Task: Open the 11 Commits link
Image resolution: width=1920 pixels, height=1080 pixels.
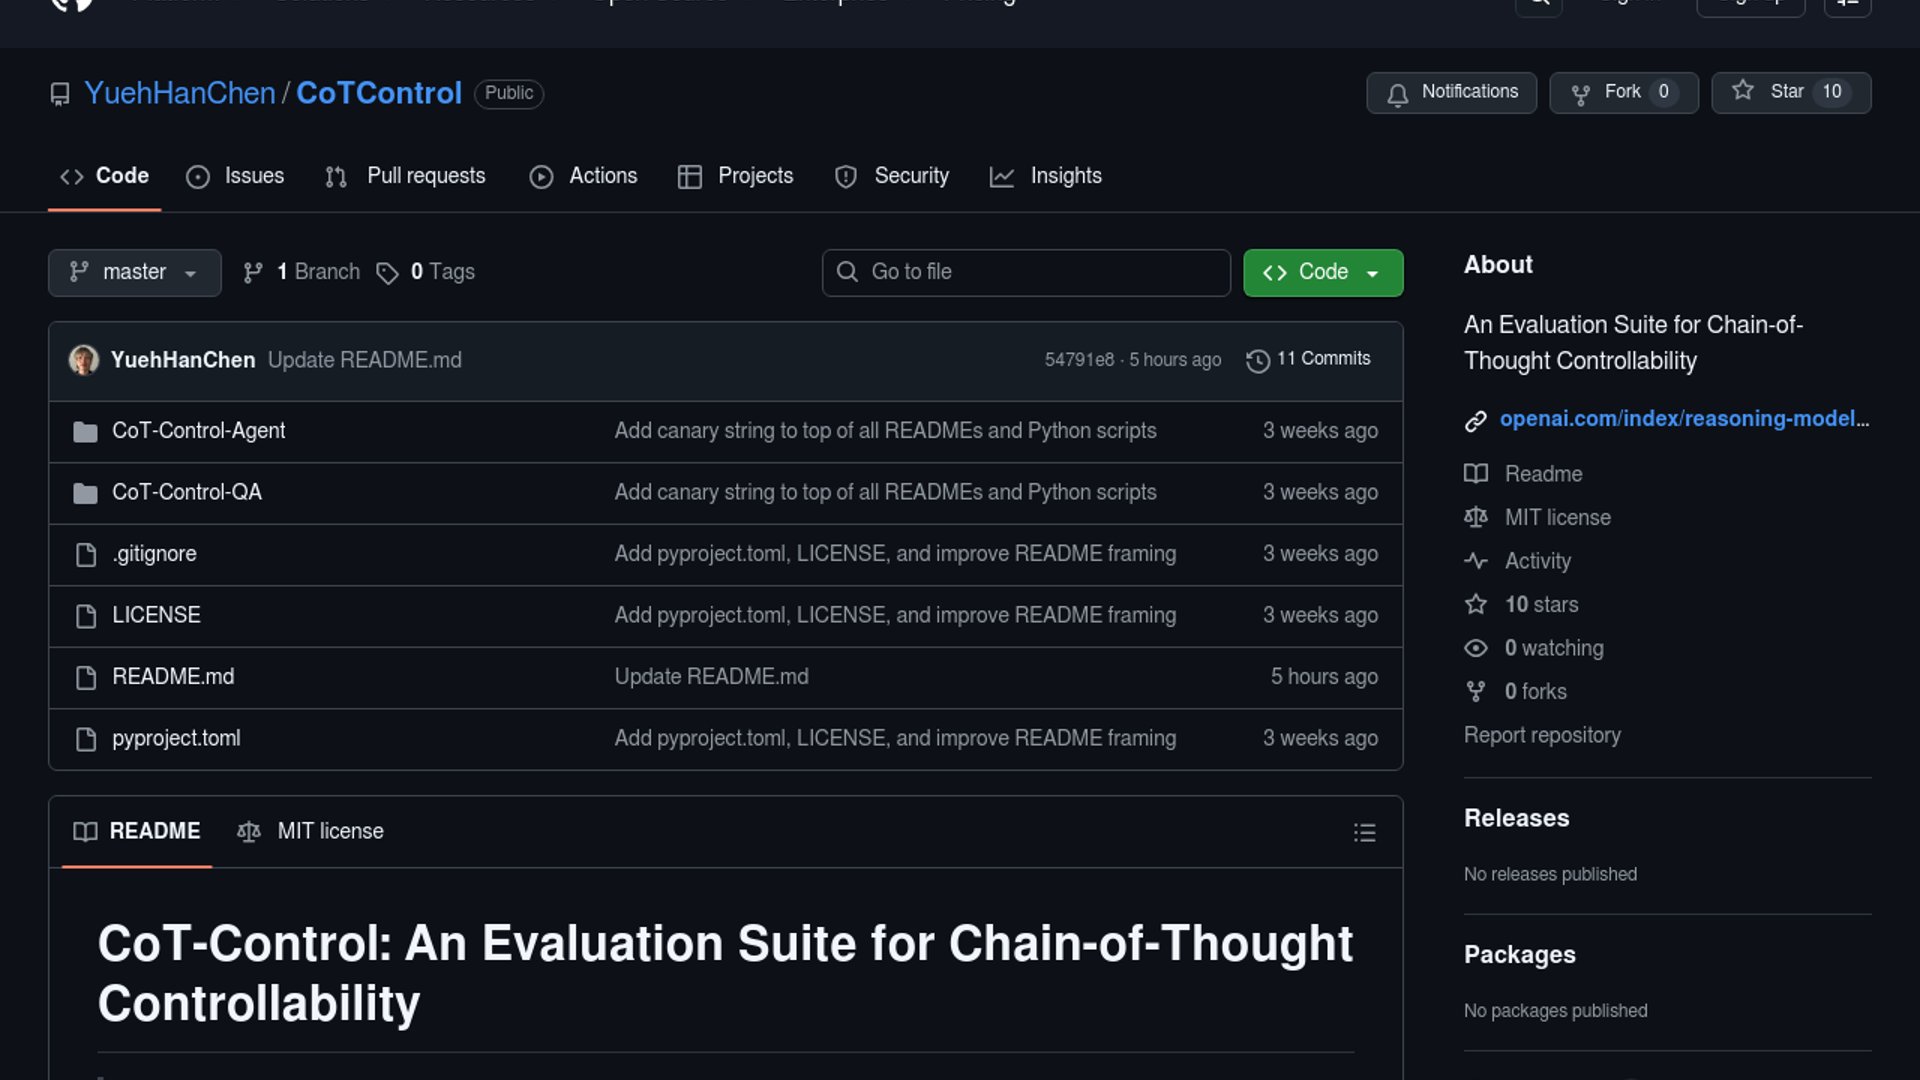Action: coord(1322,358)
